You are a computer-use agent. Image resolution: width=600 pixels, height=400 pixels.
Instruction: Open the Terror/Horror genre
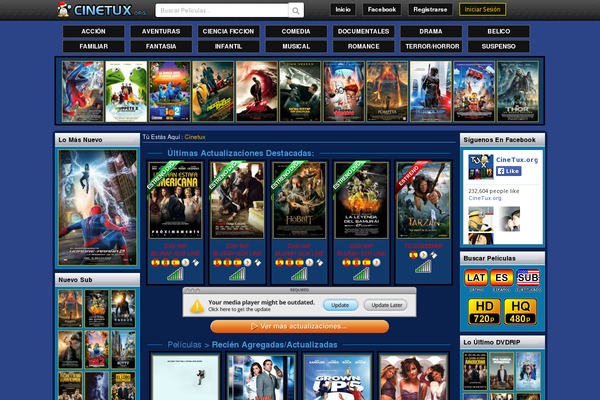tap(431, 46)
